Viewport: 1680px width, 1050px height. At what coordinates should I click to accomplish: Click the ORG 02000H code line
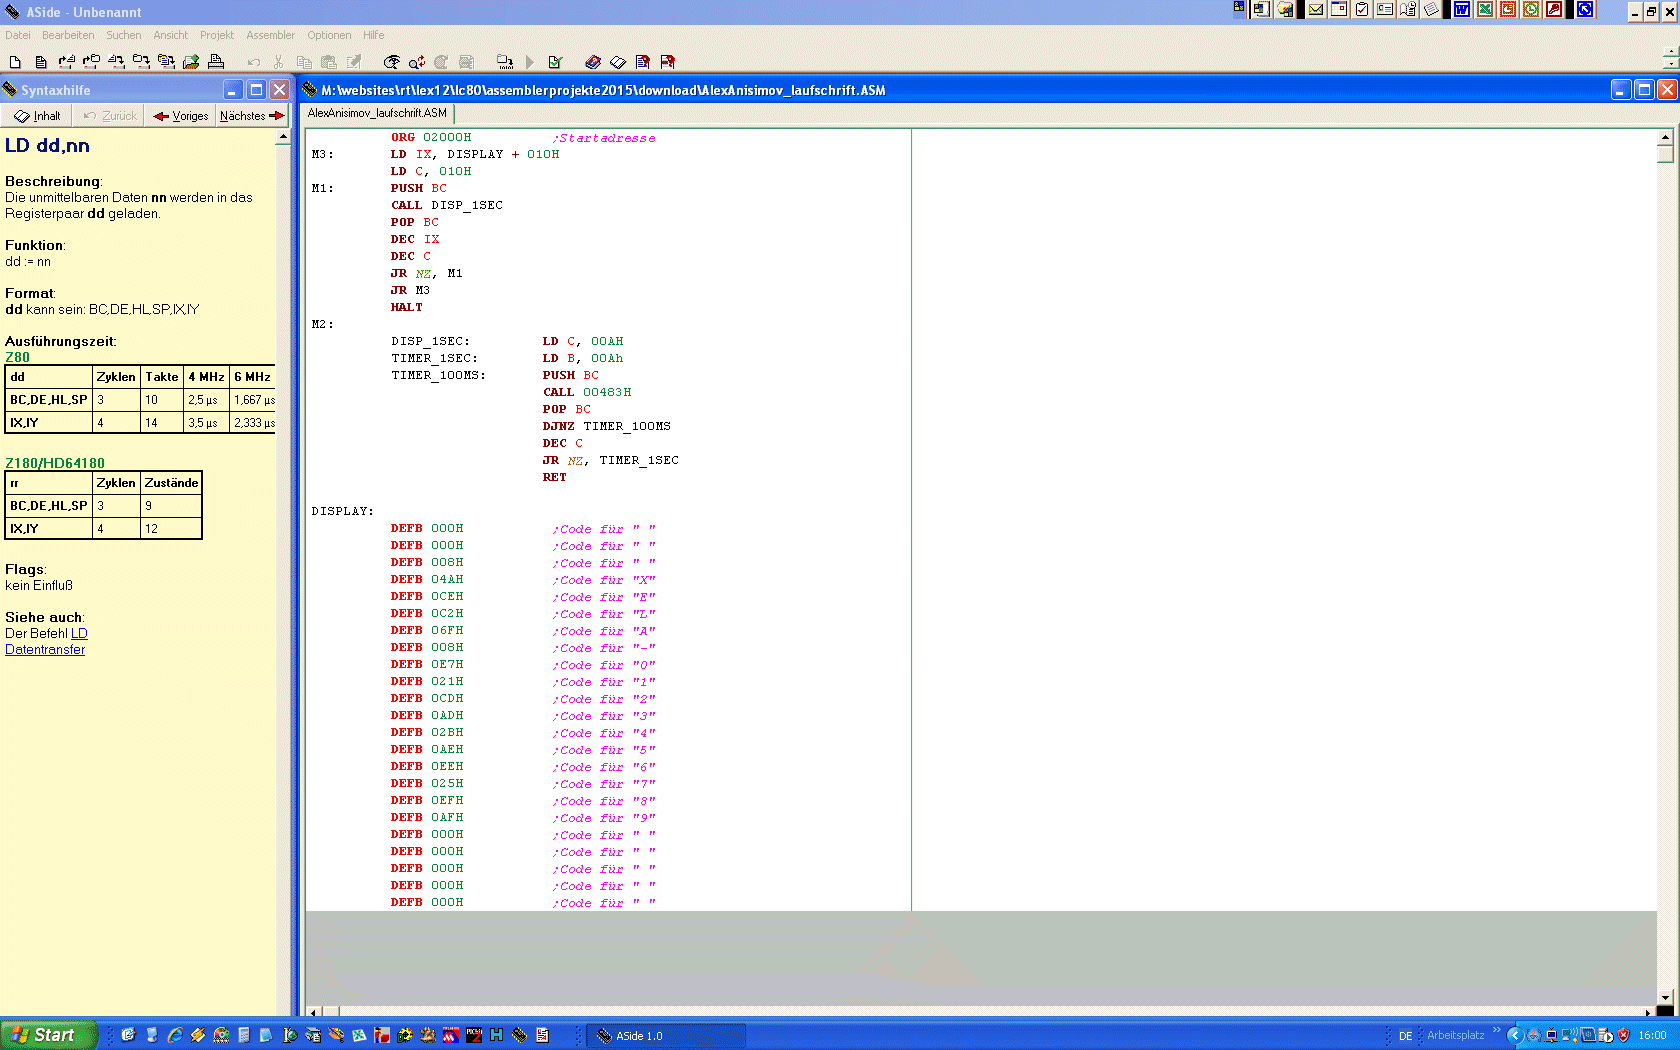[430, 137]
